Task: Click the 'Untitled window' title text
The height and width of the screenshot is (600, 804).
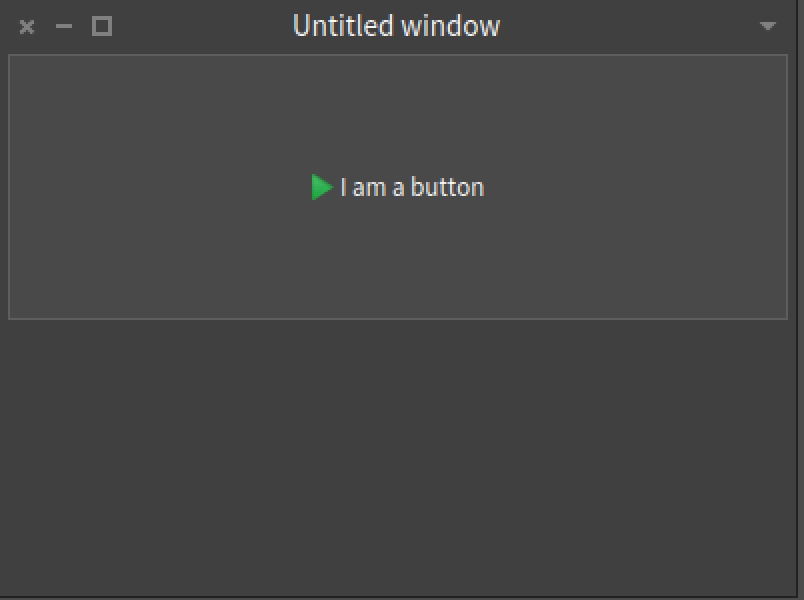Action: (396, 26)
